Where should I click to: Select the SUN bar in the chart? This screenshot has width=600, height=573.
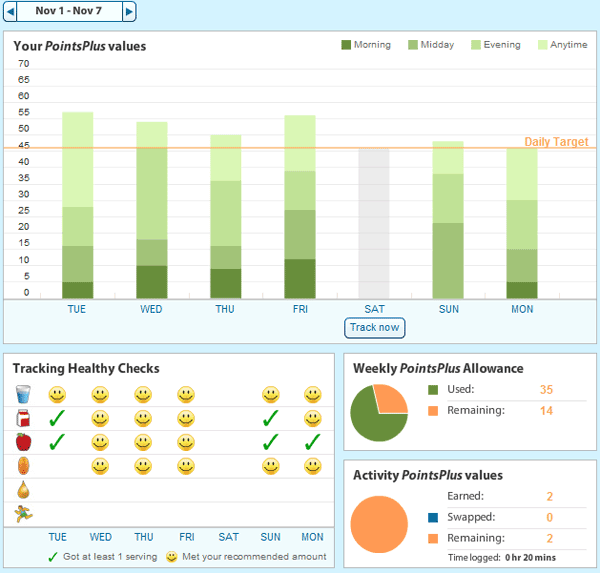448,220
